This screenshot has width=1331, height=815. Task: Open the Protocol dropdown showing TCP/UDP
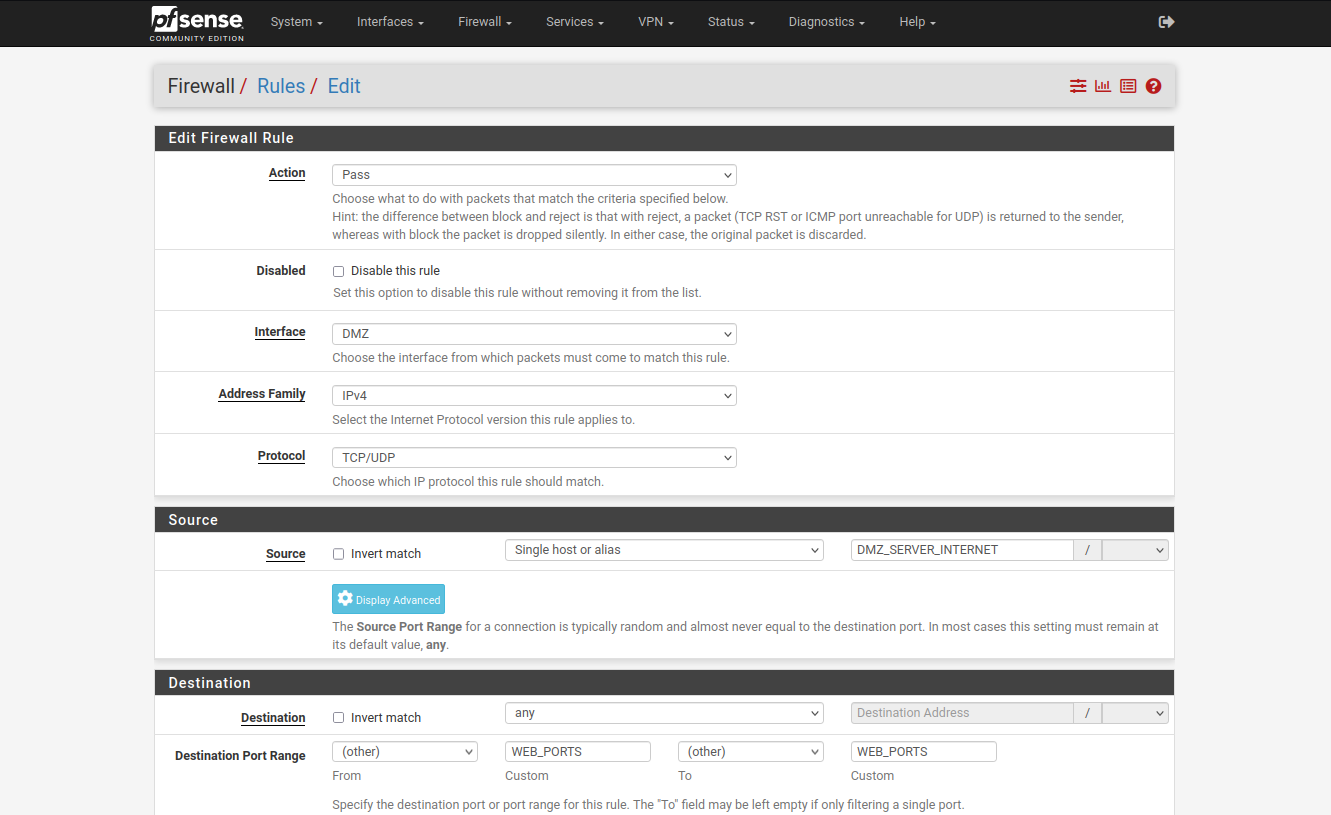point(534,458)
